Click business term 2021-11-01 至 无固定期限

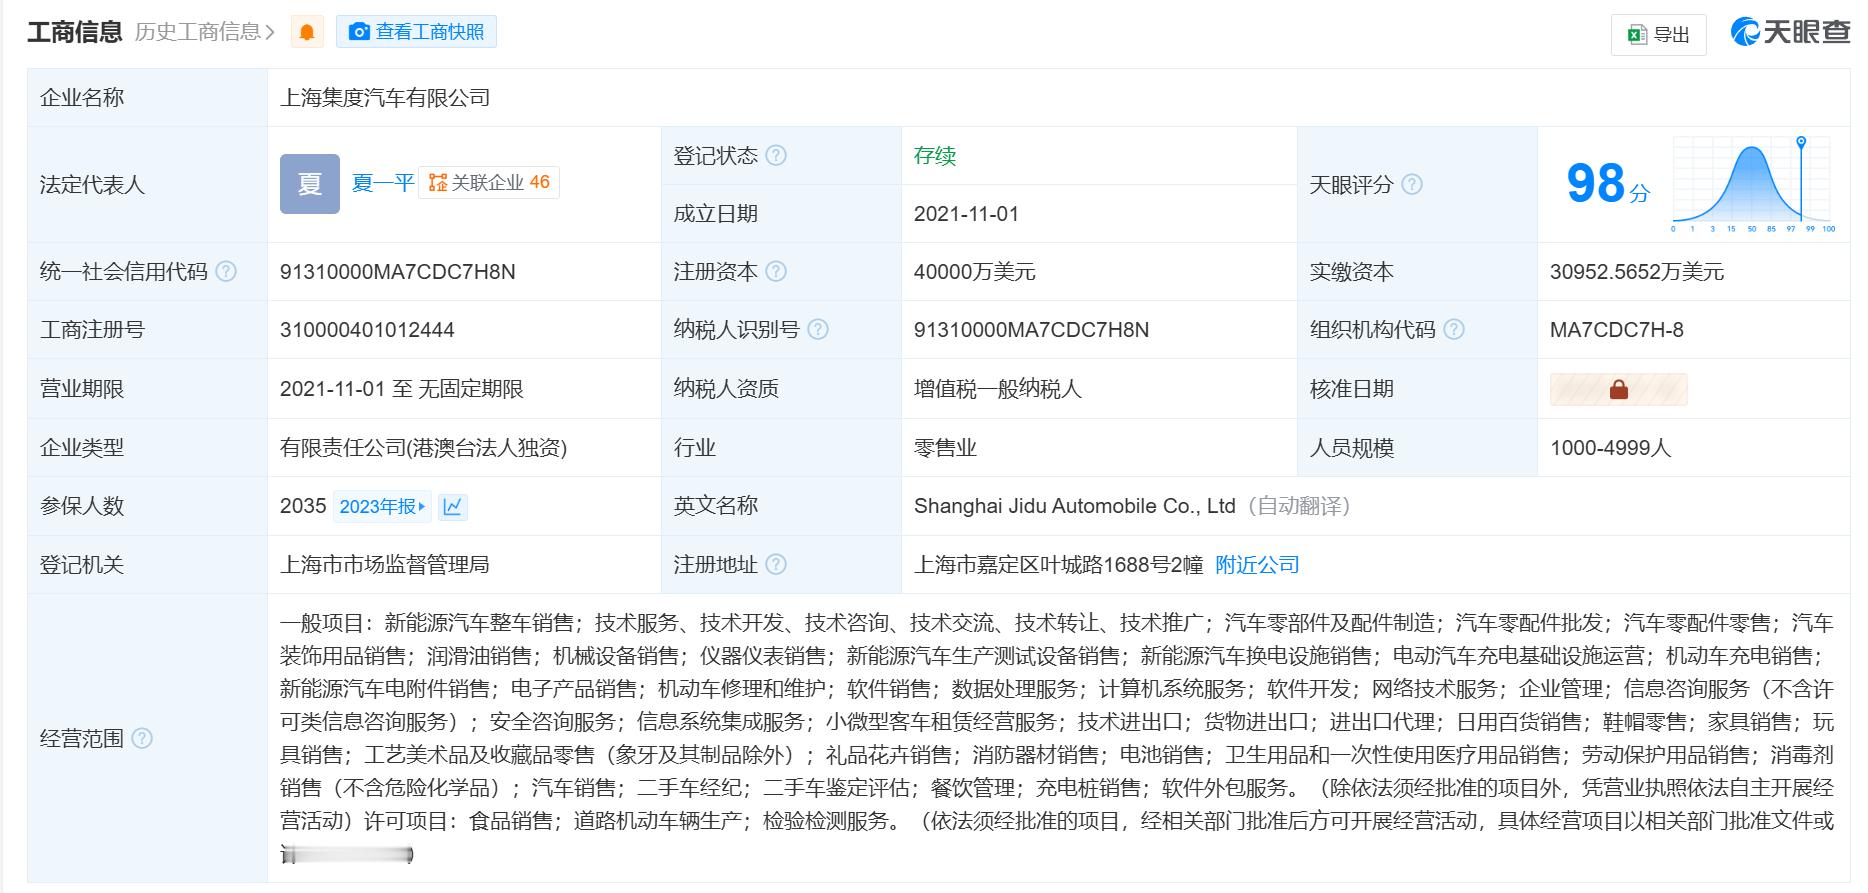click(x=402, y=389)
